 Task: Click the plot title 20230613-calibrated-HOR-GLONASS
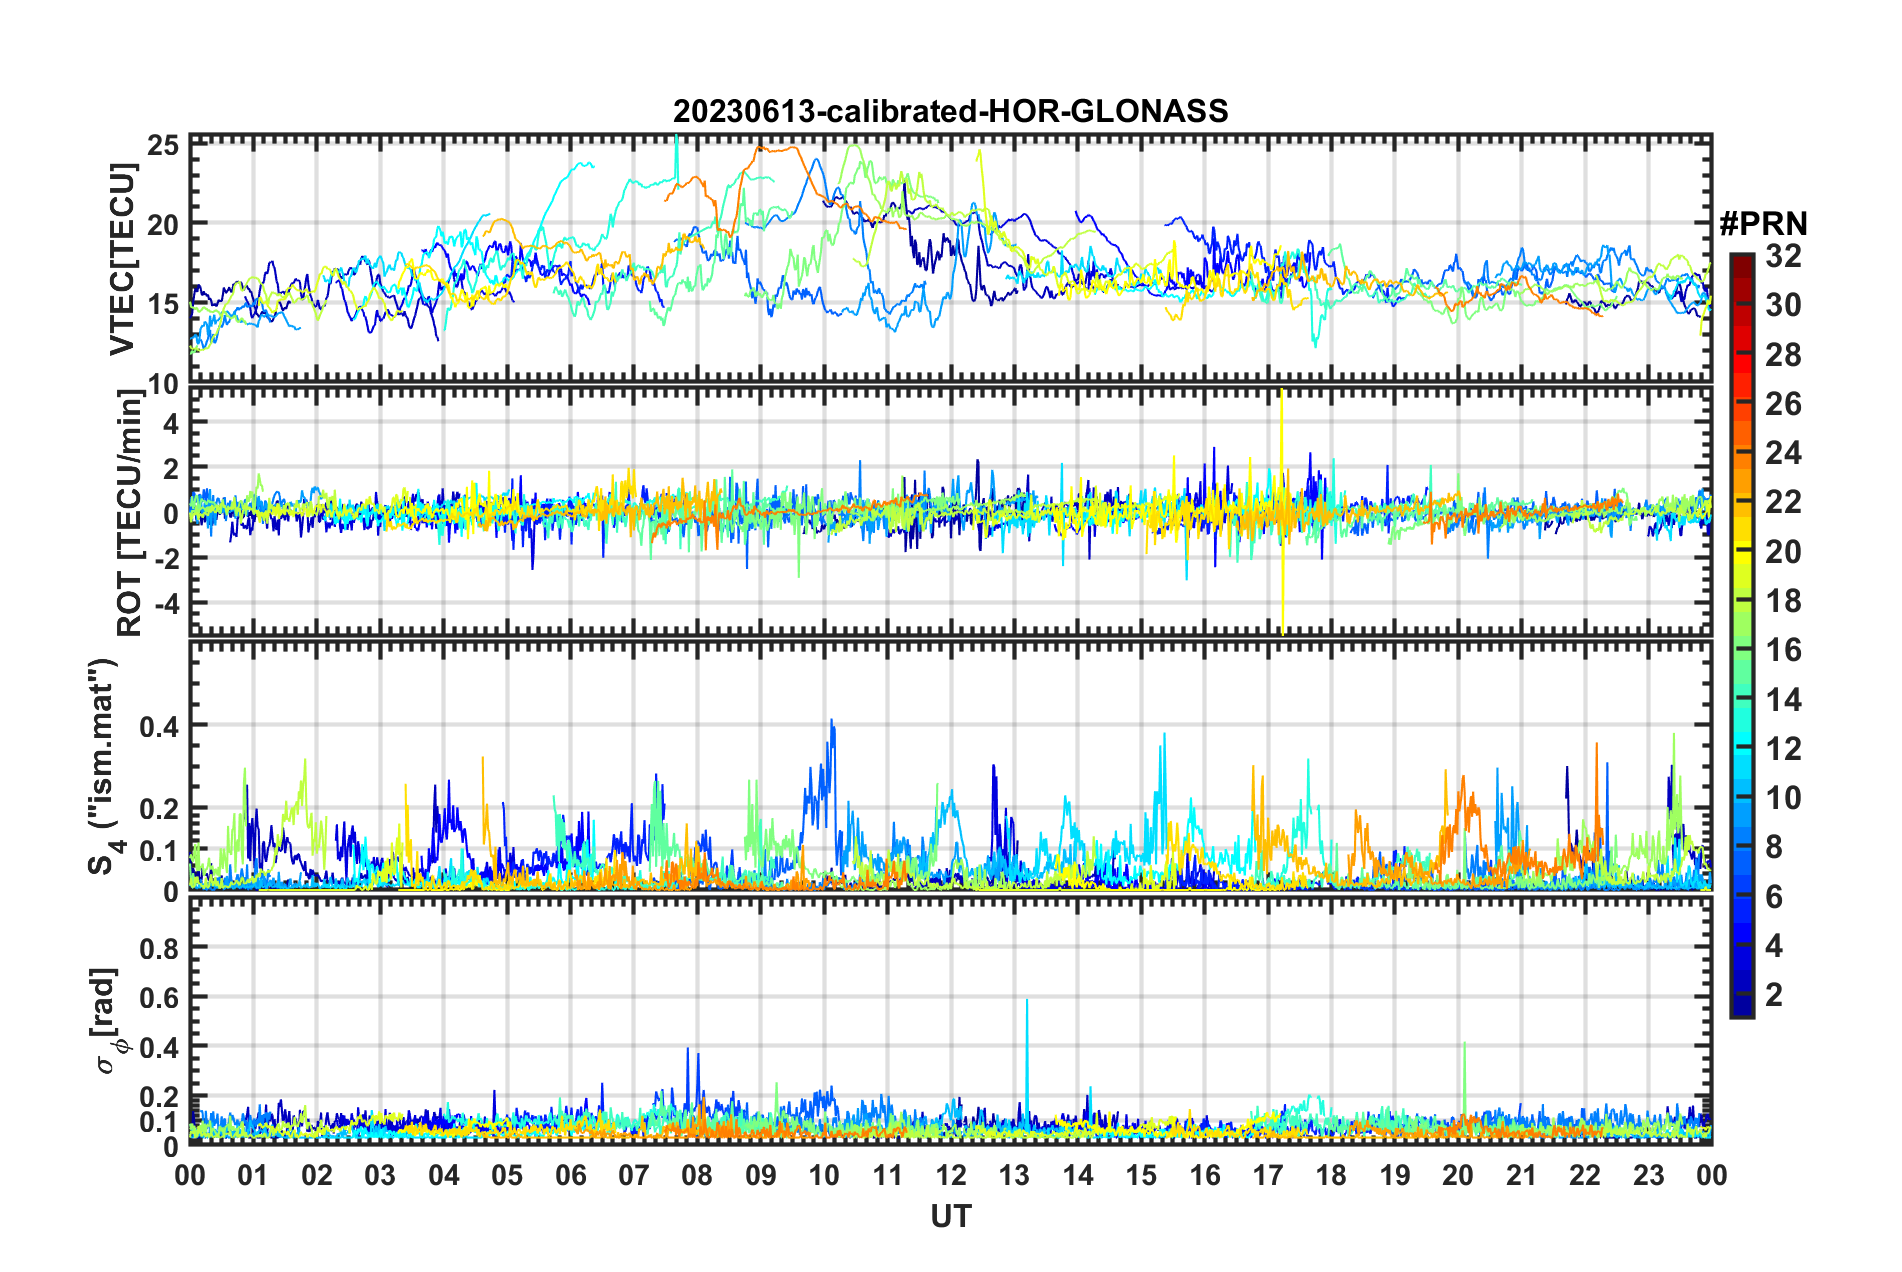pos(950,111)
